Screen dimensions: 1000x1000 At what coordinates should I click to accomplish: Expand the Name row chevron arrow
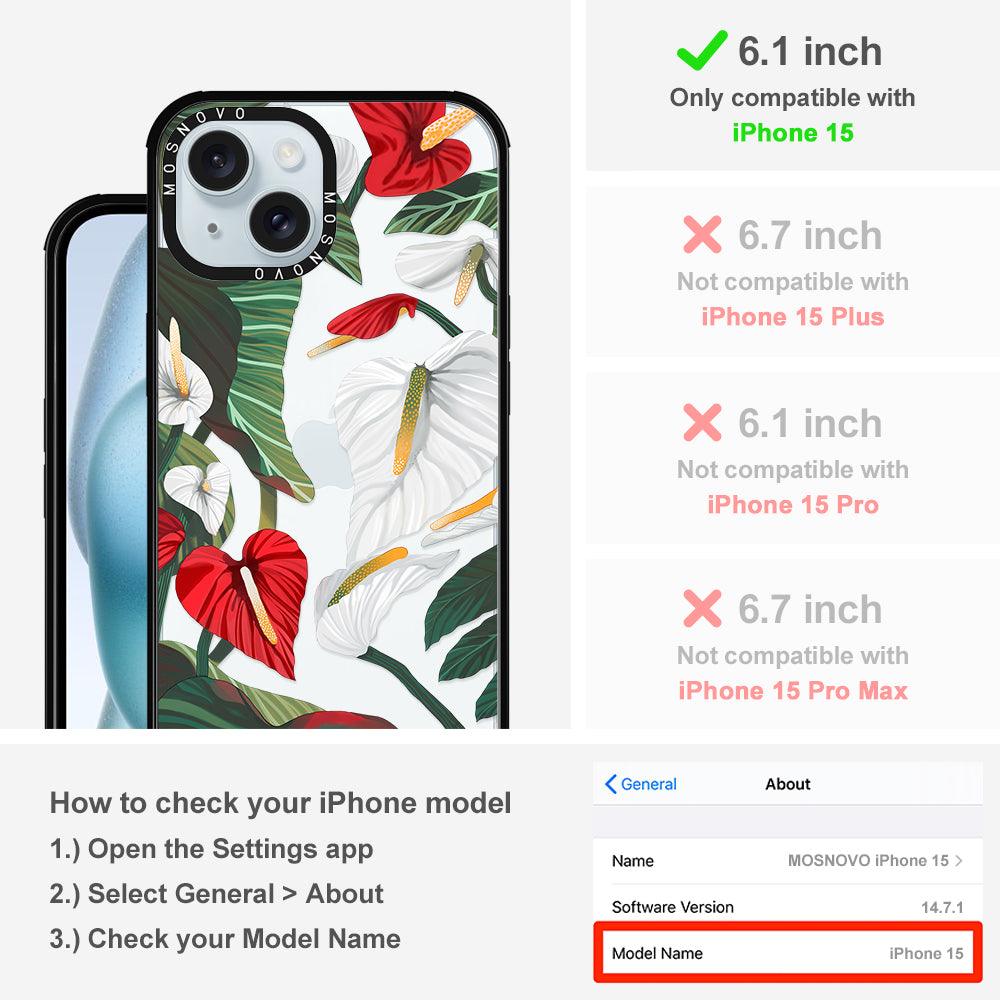click(959, 860)
